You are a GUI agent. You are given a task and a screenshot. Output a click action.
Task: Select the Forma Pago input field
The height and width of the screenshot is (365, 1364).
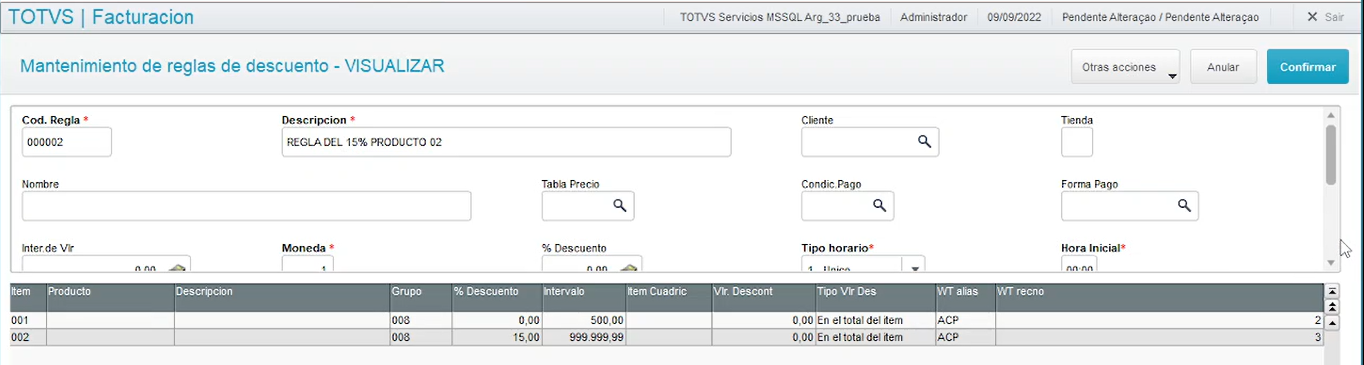click(x=1130, y=206)
